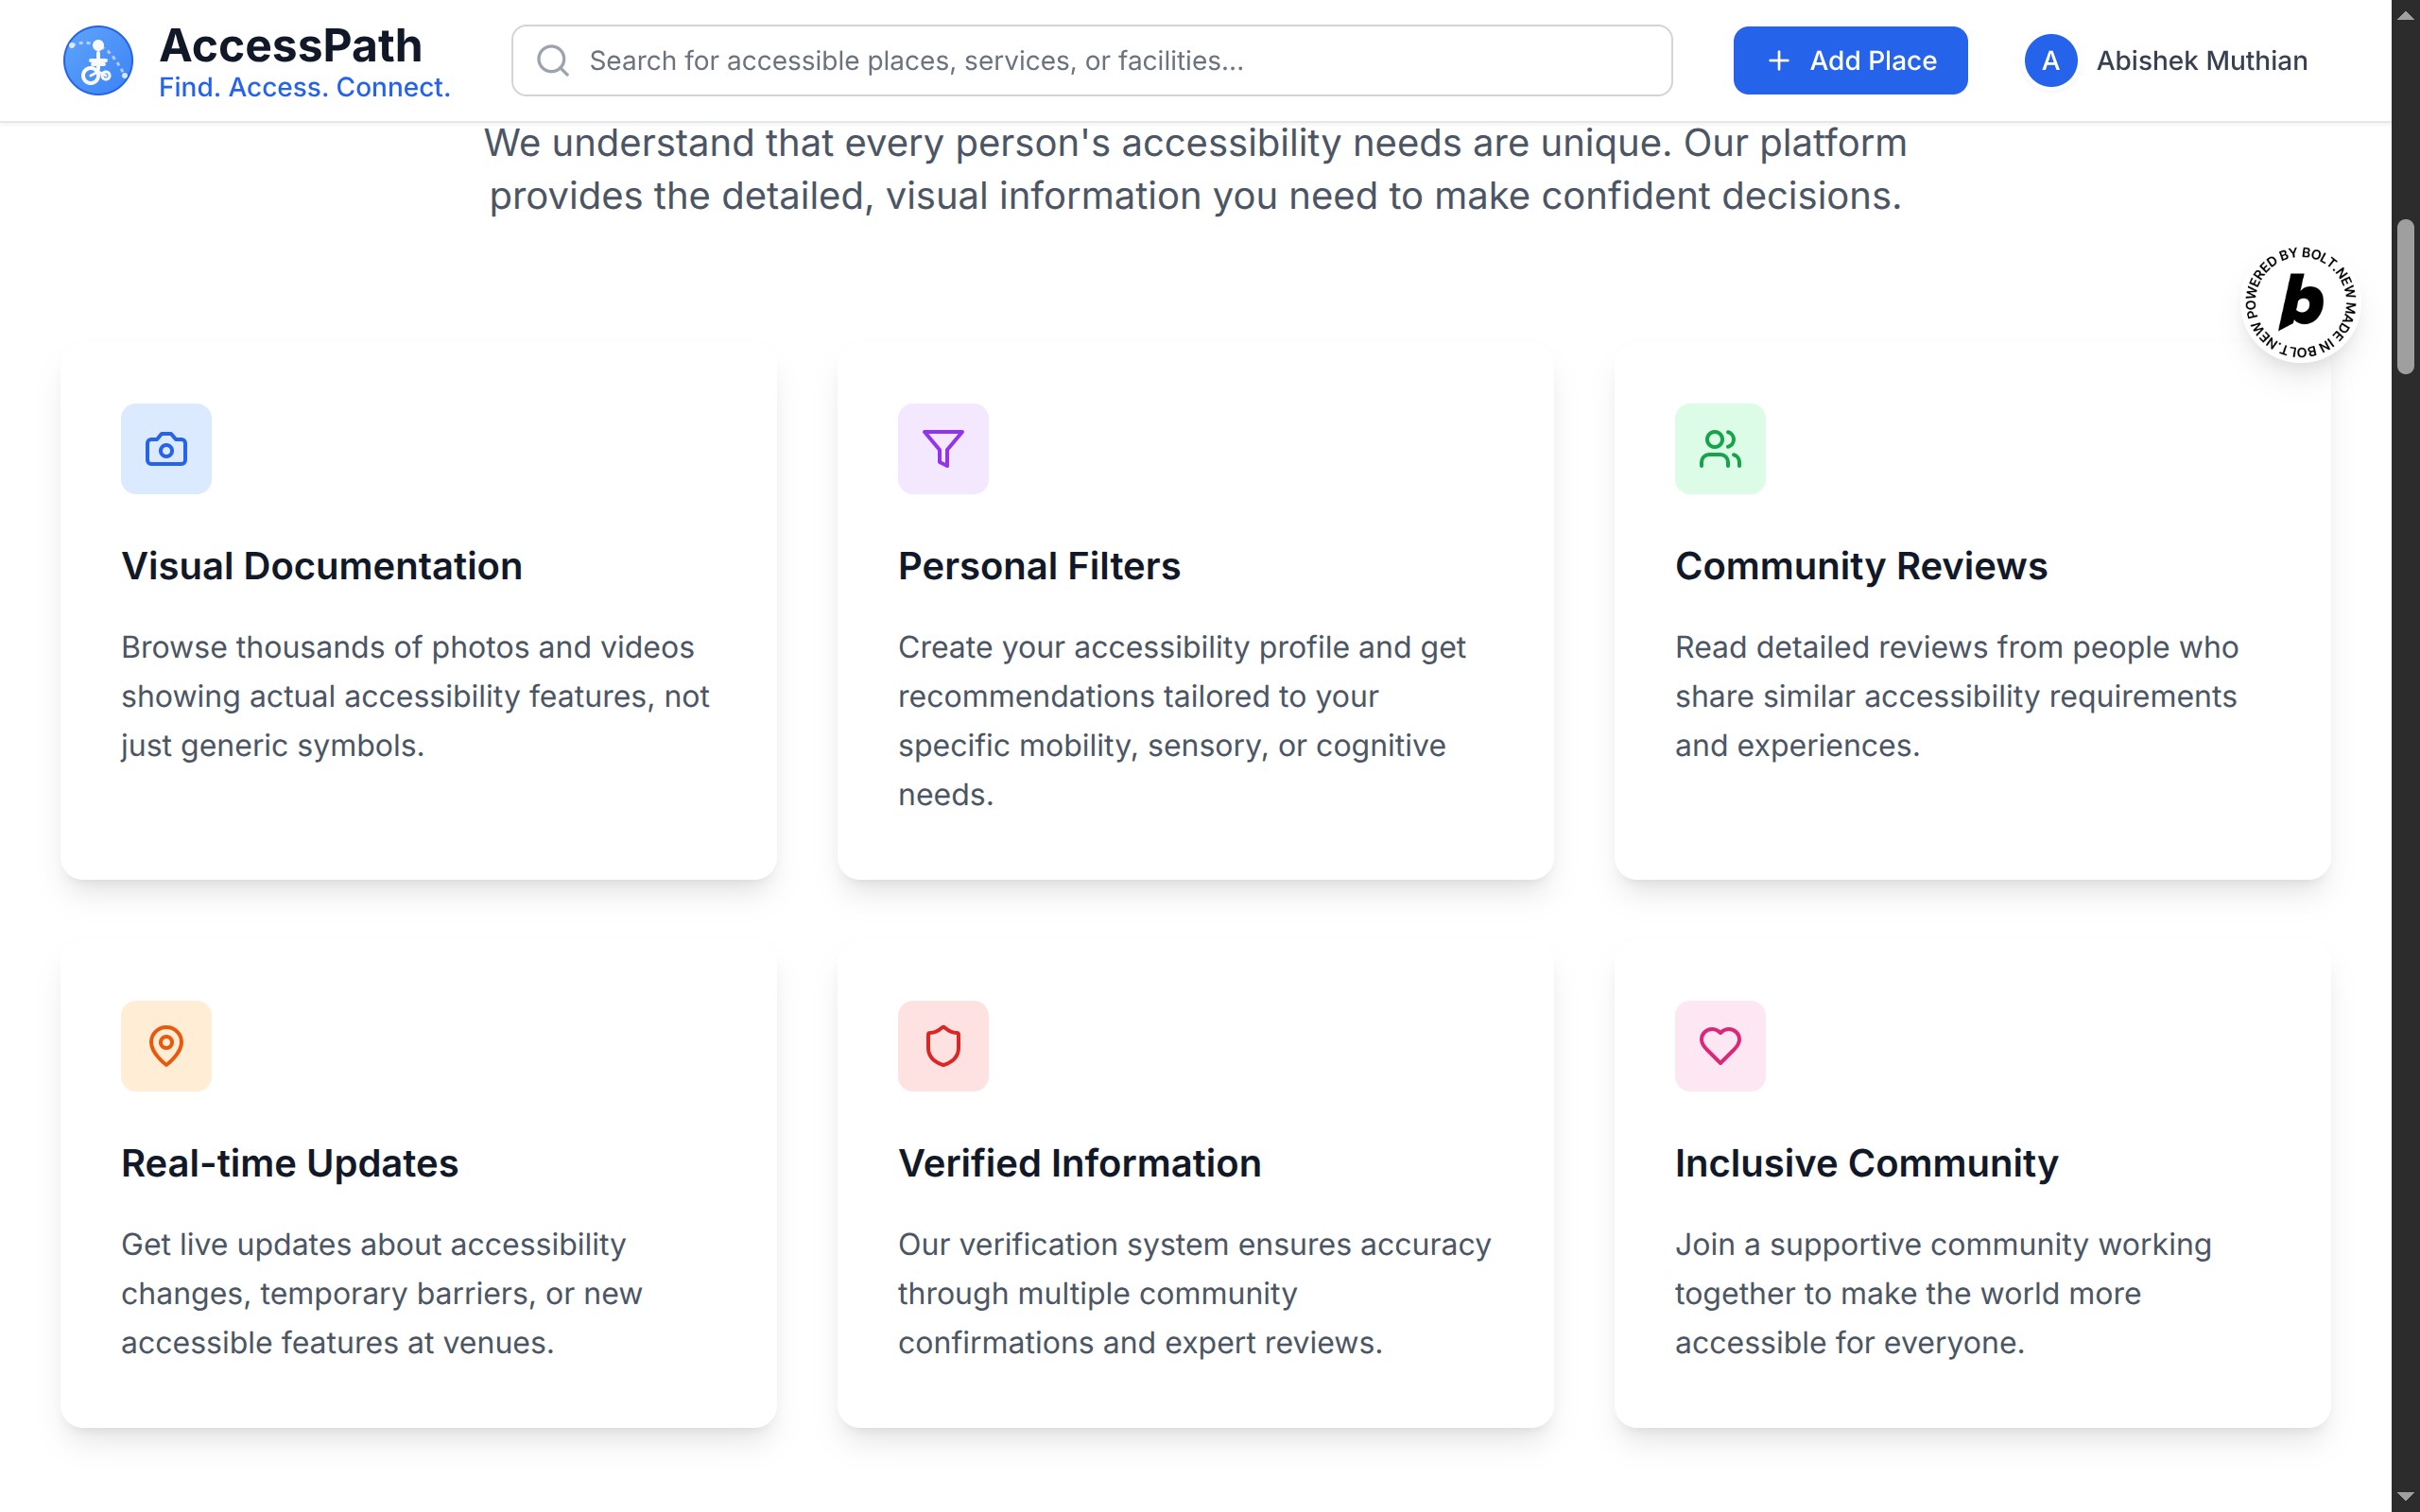Click the magnifier icon in search bar

click(553, 61)
